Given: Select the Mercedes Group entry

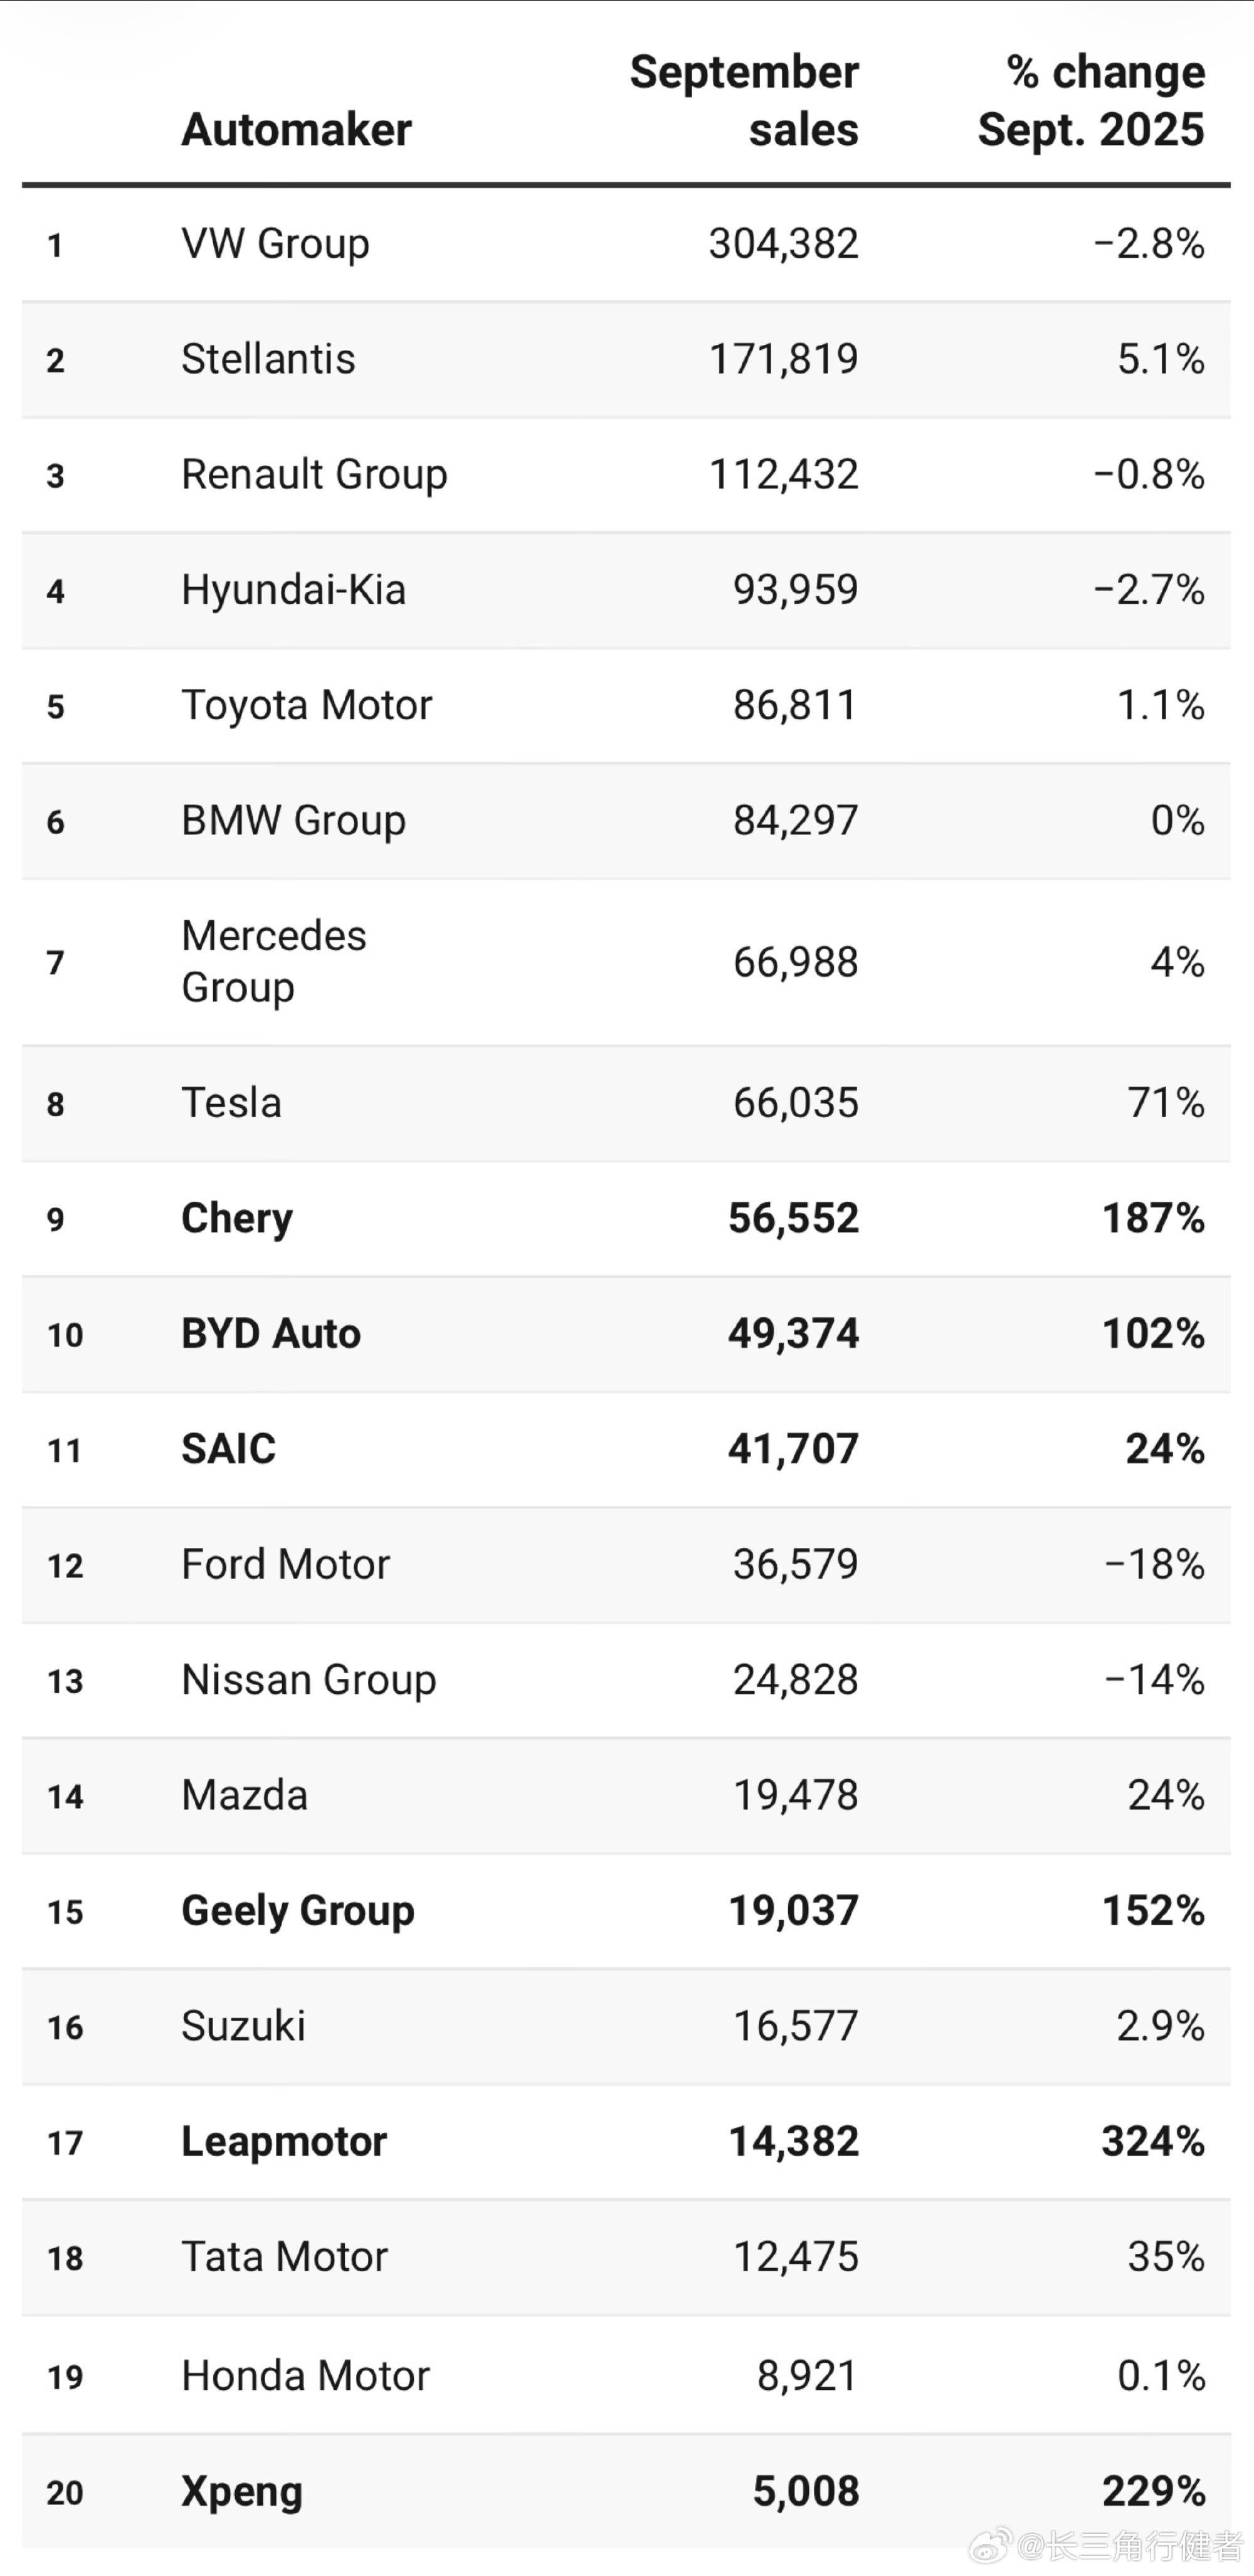Looking at the screenshot, I should click(274, 962).
